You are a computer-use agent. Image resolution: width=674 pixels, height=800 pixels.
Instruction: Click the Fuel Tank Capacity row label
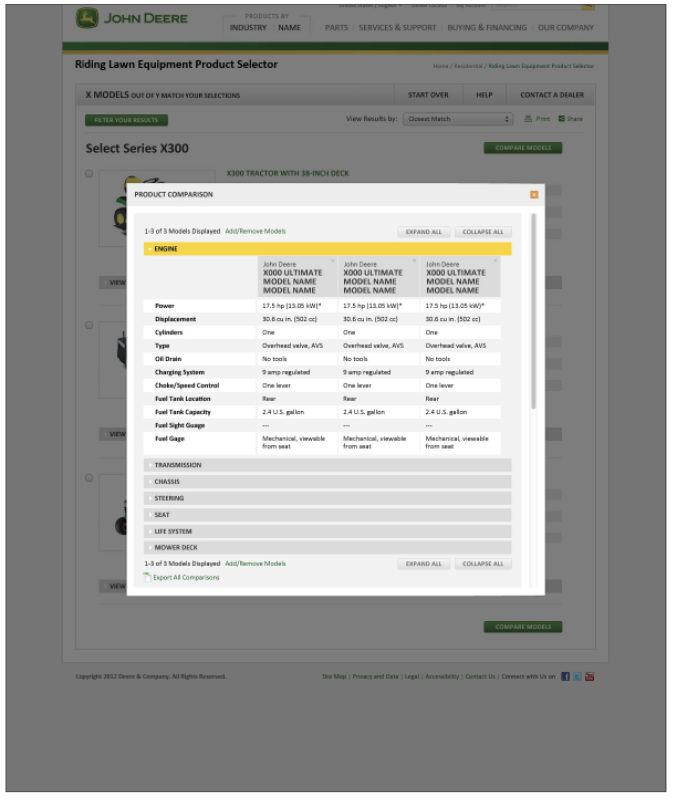tap(183, 412)
